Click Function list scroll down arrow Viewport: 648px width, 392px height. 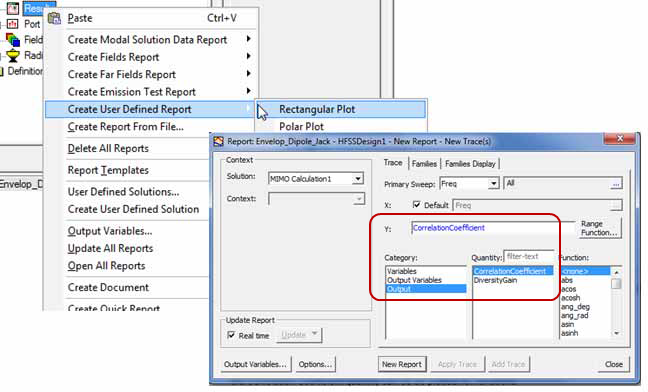pyautogui.click(x=616, y=333)
